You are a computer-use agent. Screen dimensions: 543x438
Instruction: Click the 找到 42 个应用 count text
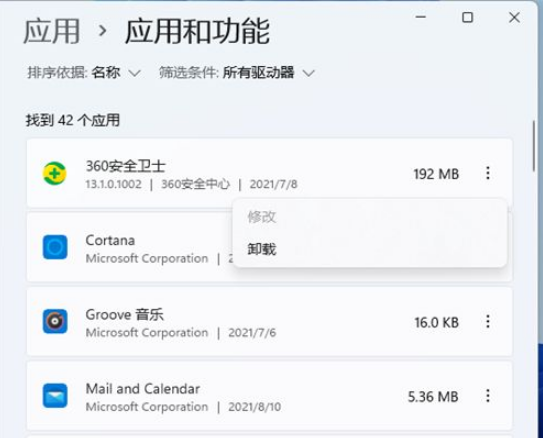point(73,120)
